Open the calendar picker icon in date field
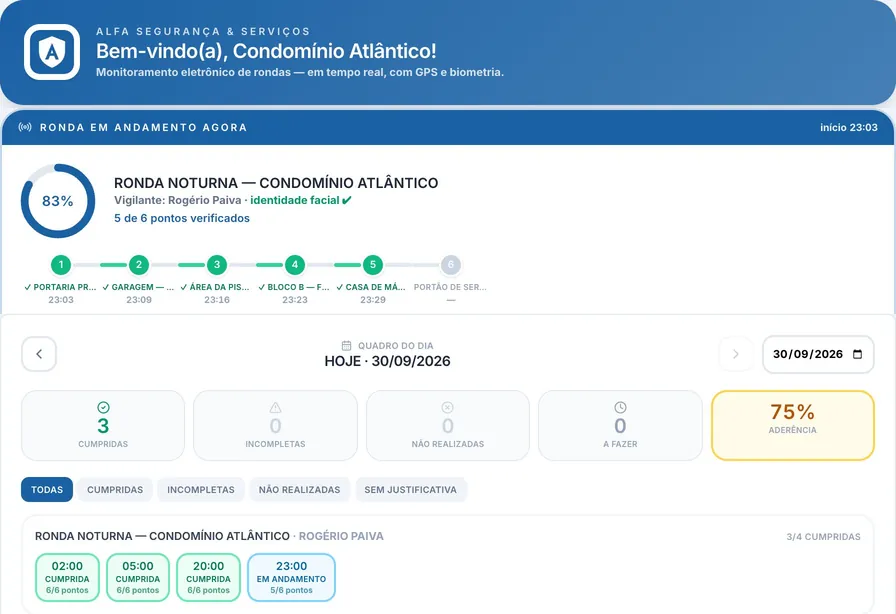Image resolution: width=896 pixels, height=614 pixels. tap(857, 354)
